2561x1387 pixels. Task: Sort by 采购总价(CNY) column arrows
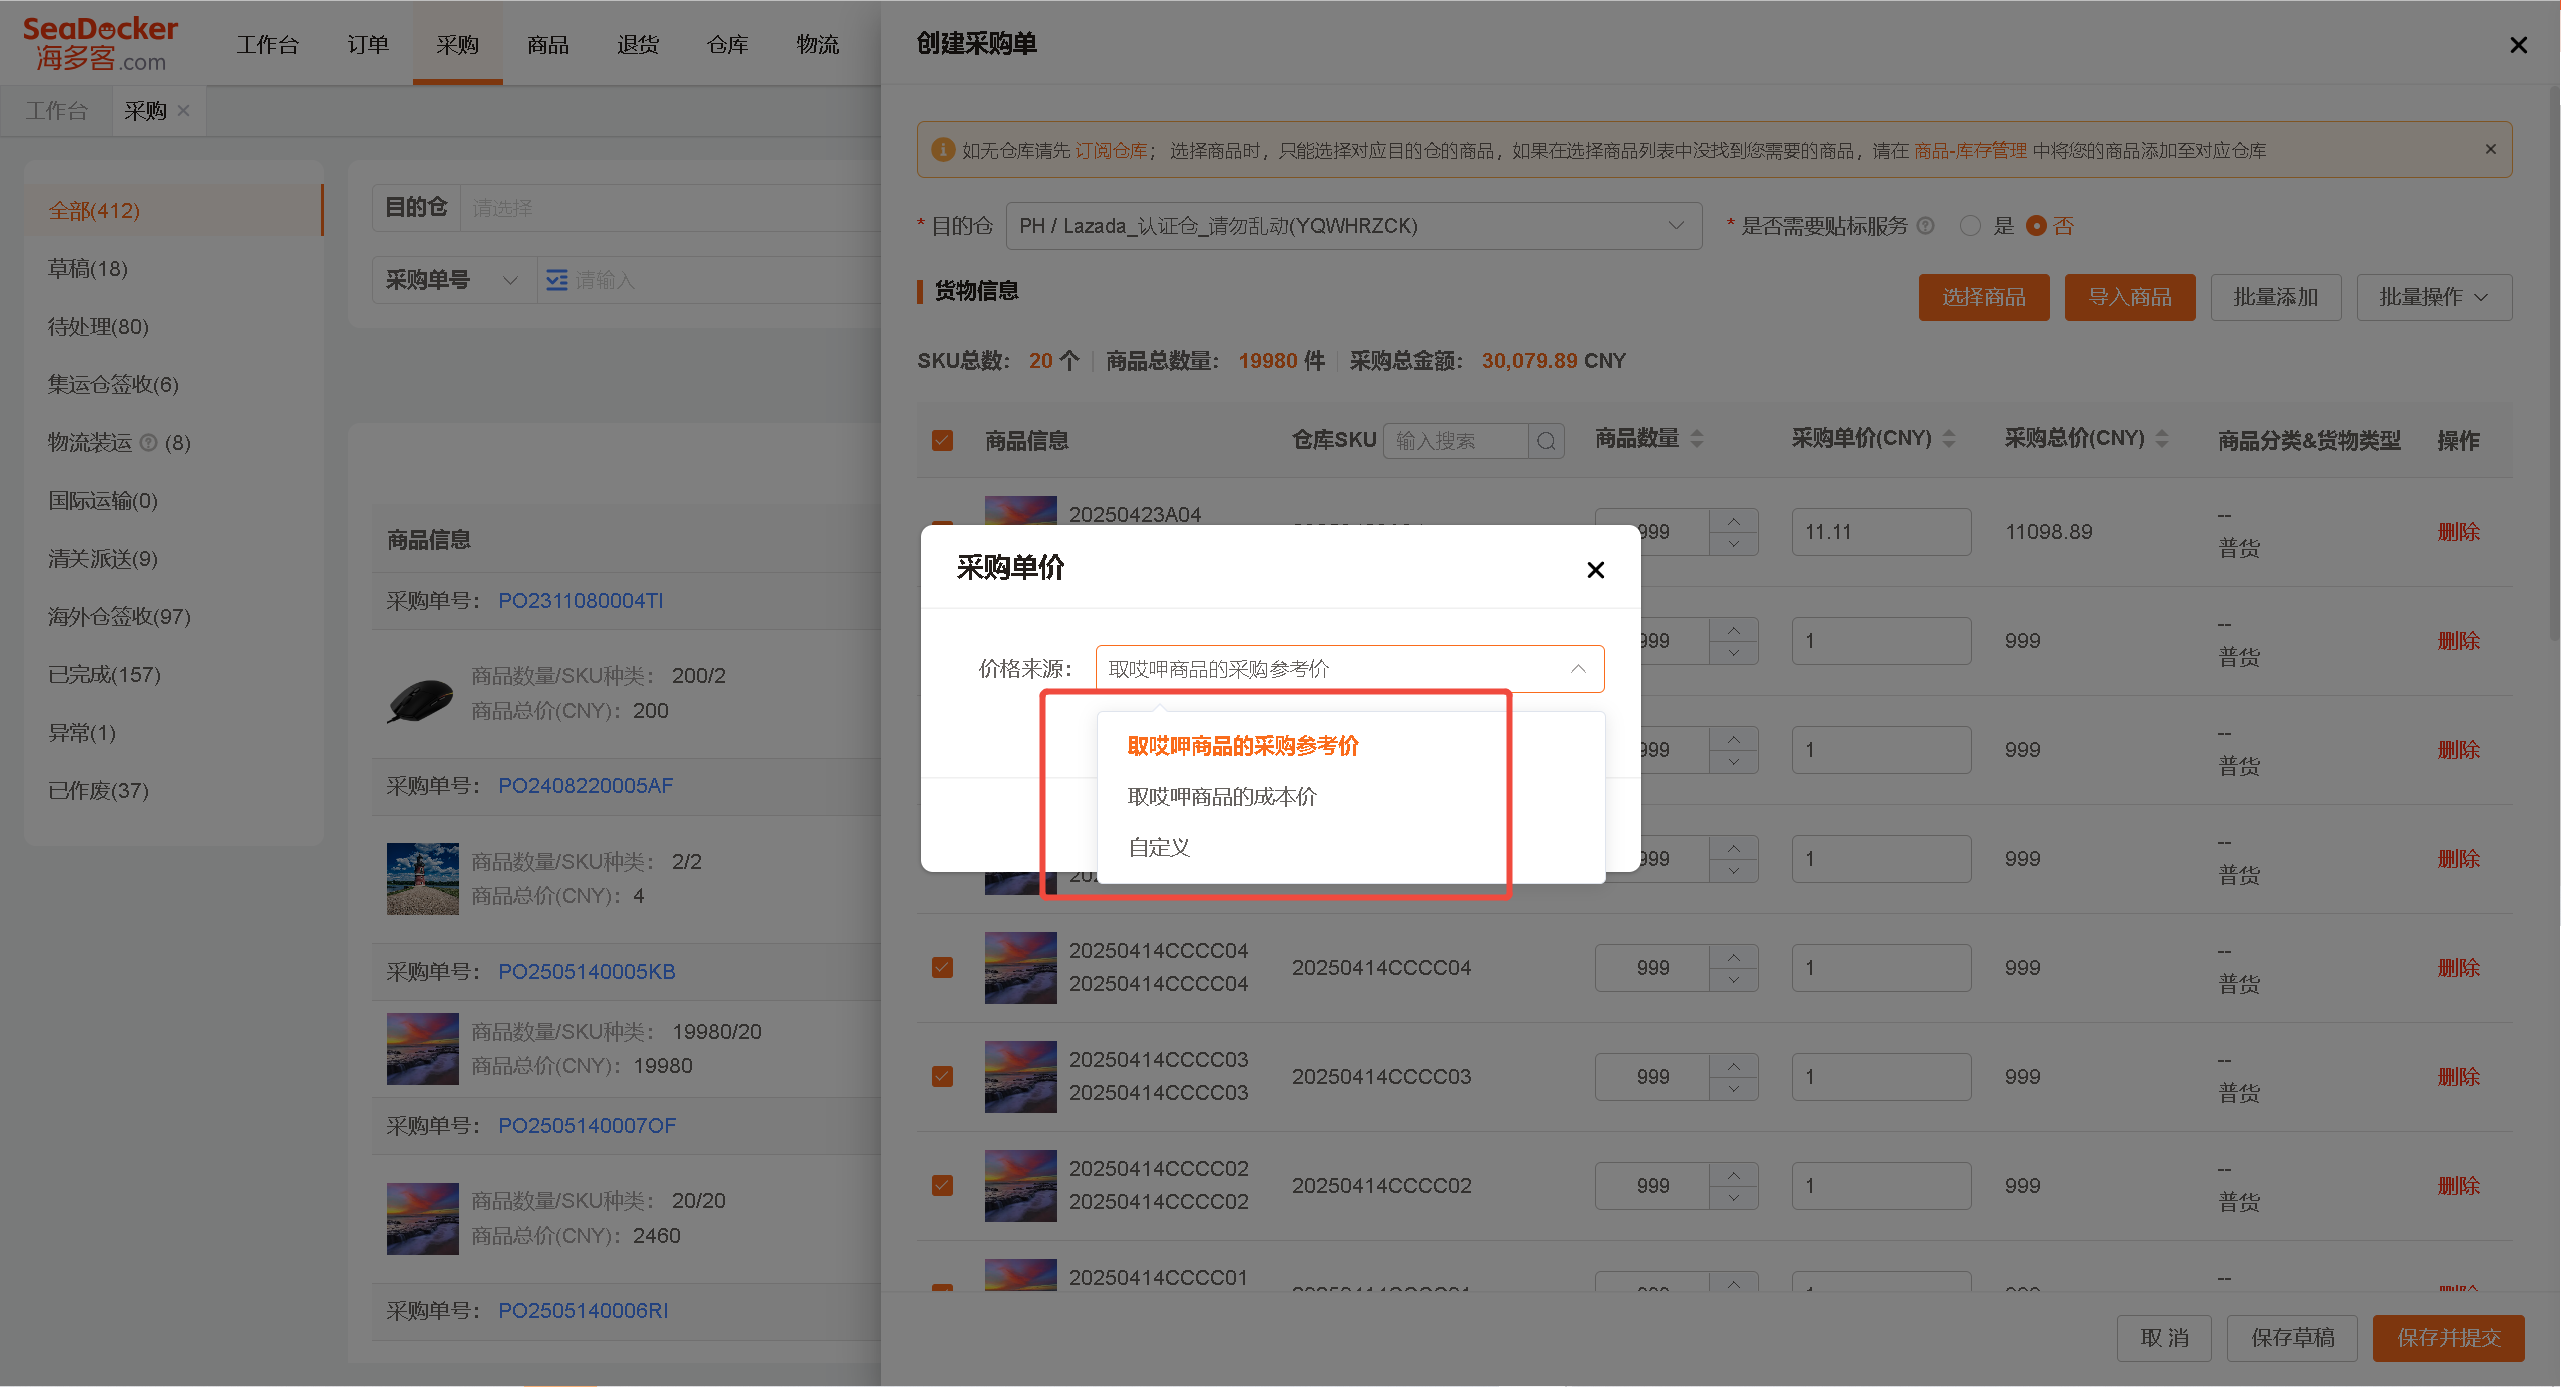pyautogui.click(x=2162, y=439)
